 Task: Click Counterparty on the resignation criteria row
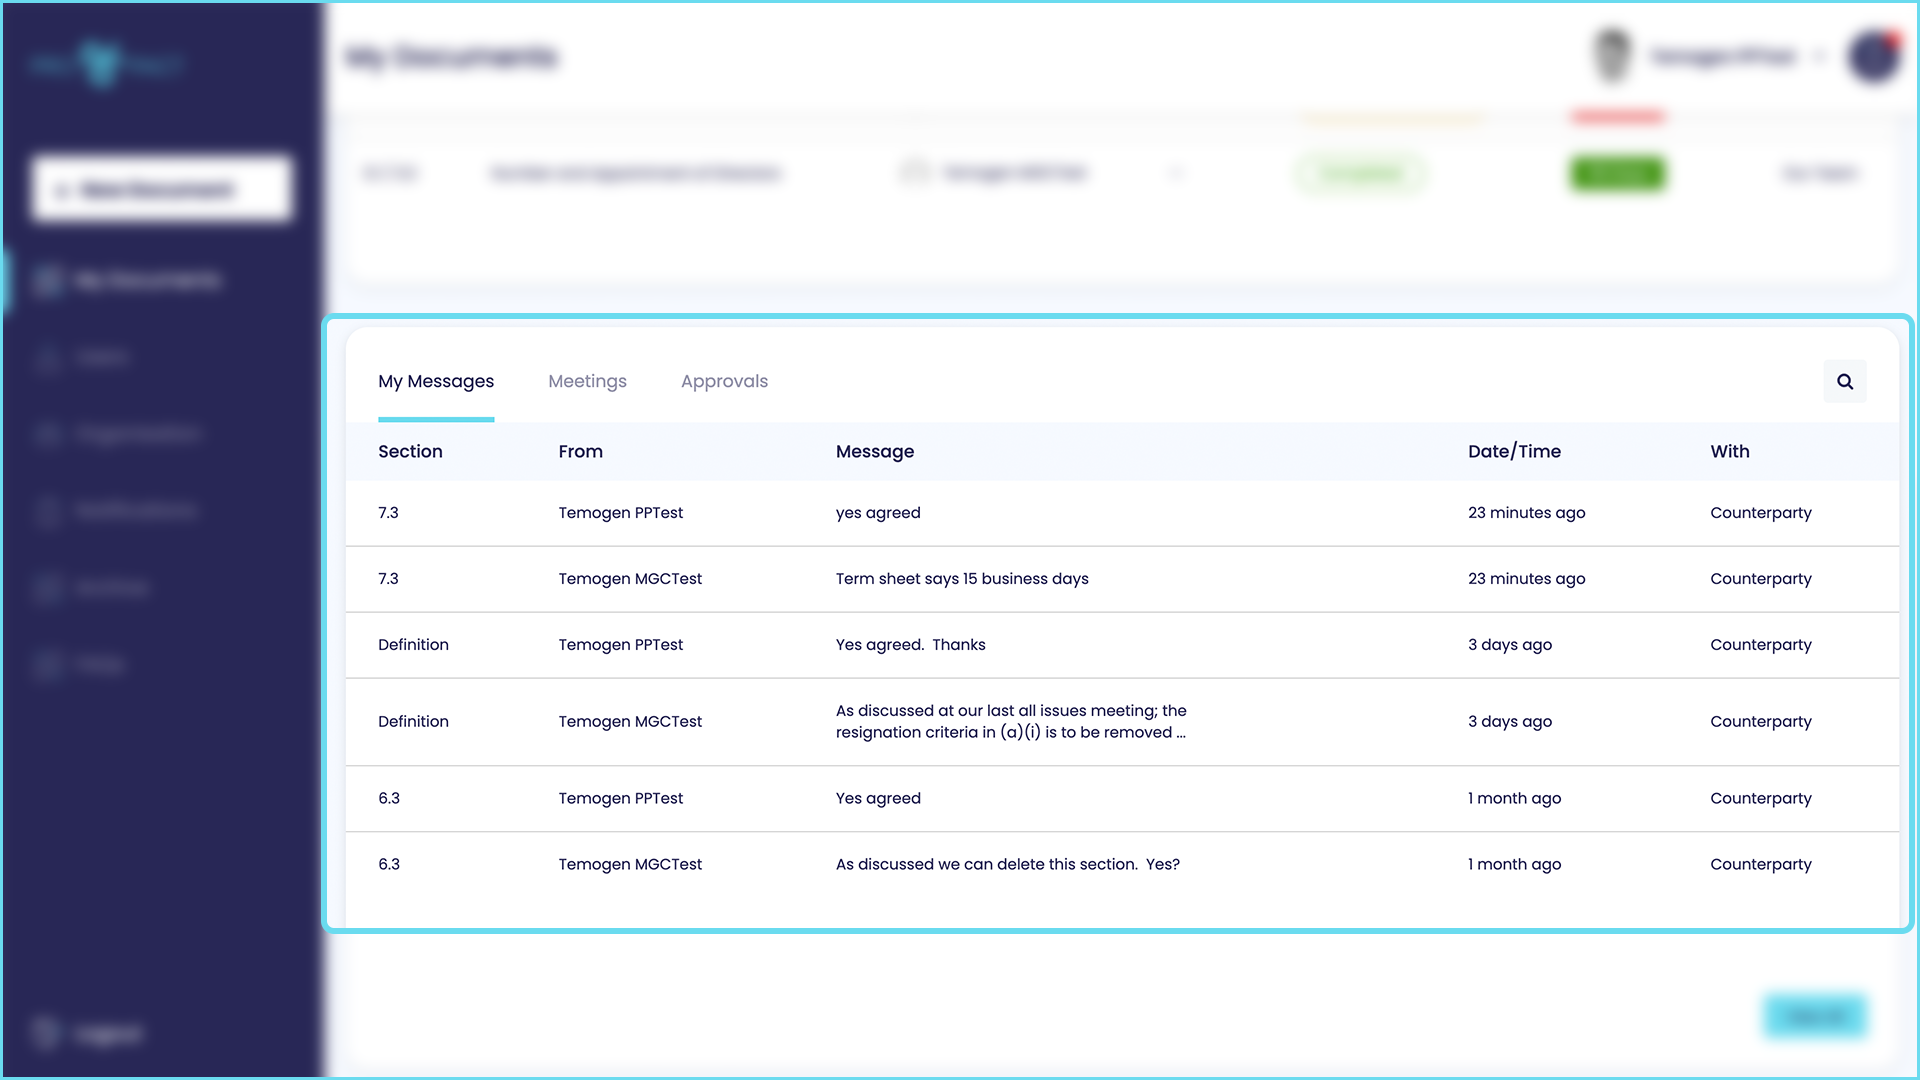coord(1761,722)
